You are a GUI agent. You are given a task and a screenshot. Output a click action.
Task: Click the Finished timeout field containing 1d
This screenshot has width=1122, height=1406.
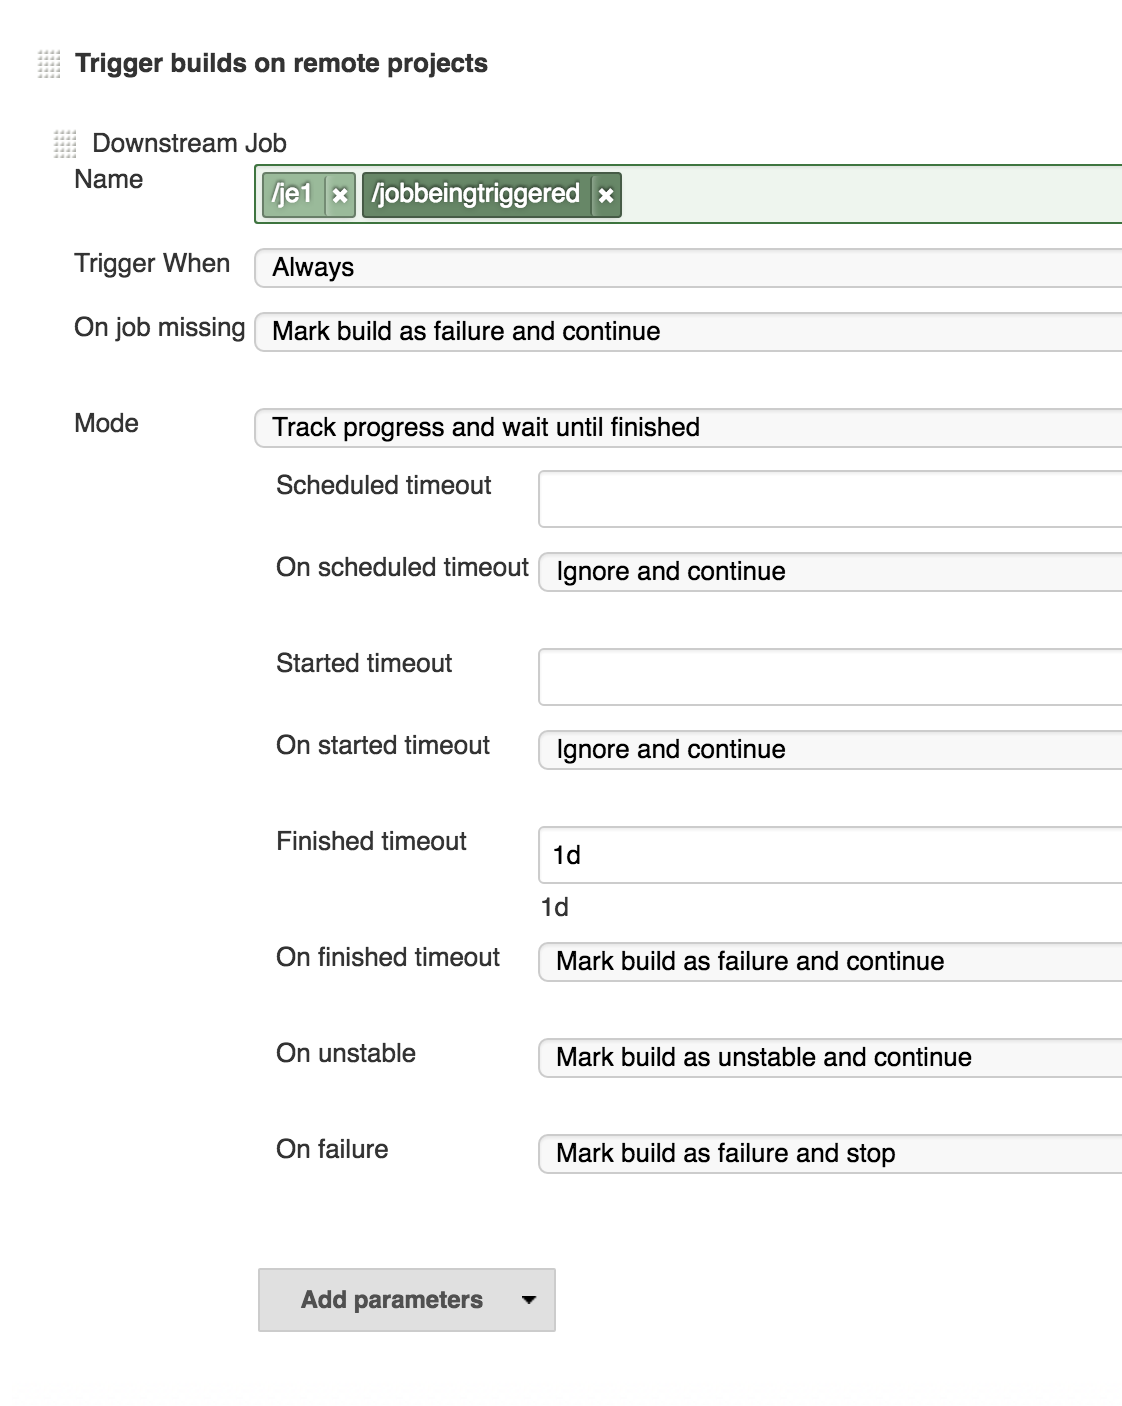pyautogui.click(x=830, y=855)
